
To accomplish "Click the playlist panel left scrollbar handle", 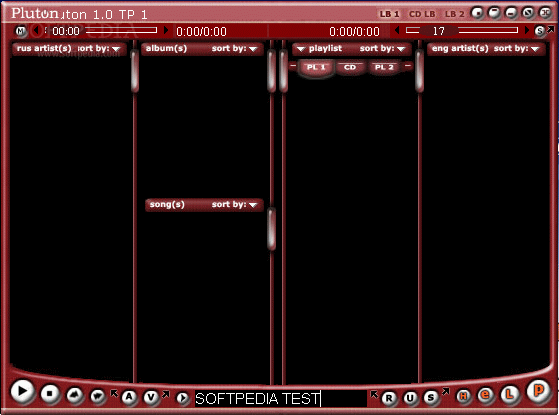I will point(284,71).
